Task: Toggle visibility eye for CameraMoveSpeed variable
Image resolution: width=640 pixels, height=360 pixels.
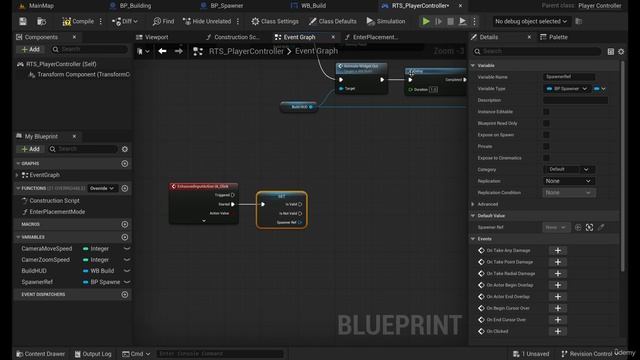Action: pos(127,249)
